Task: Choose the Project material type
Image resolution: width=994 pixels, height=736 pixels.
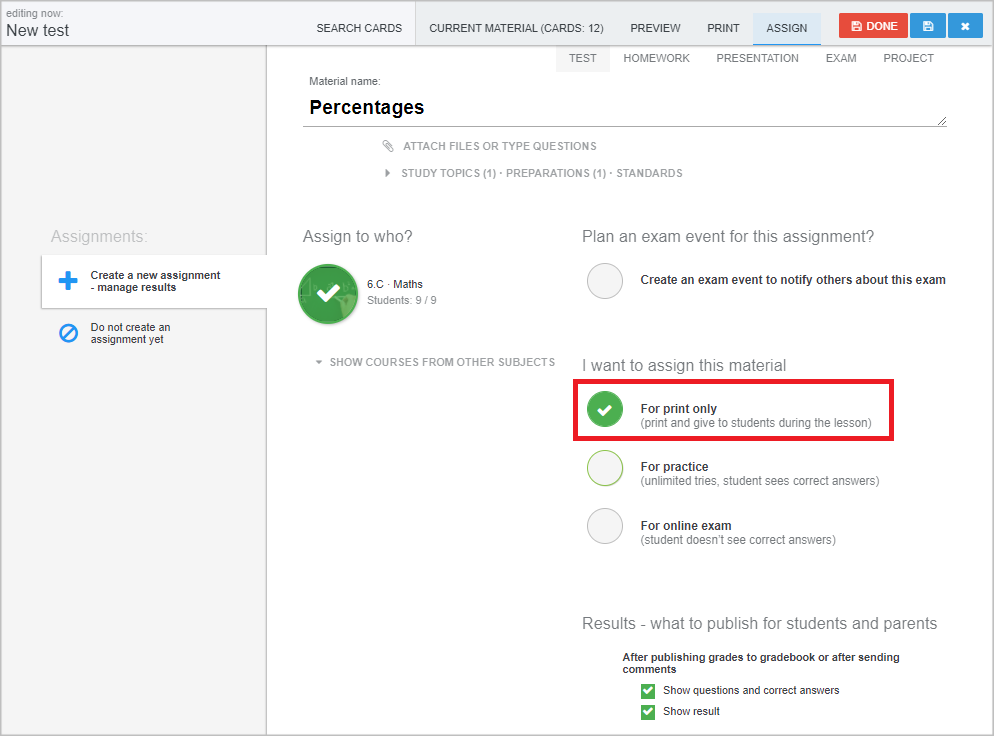Action: coord(908,58)
